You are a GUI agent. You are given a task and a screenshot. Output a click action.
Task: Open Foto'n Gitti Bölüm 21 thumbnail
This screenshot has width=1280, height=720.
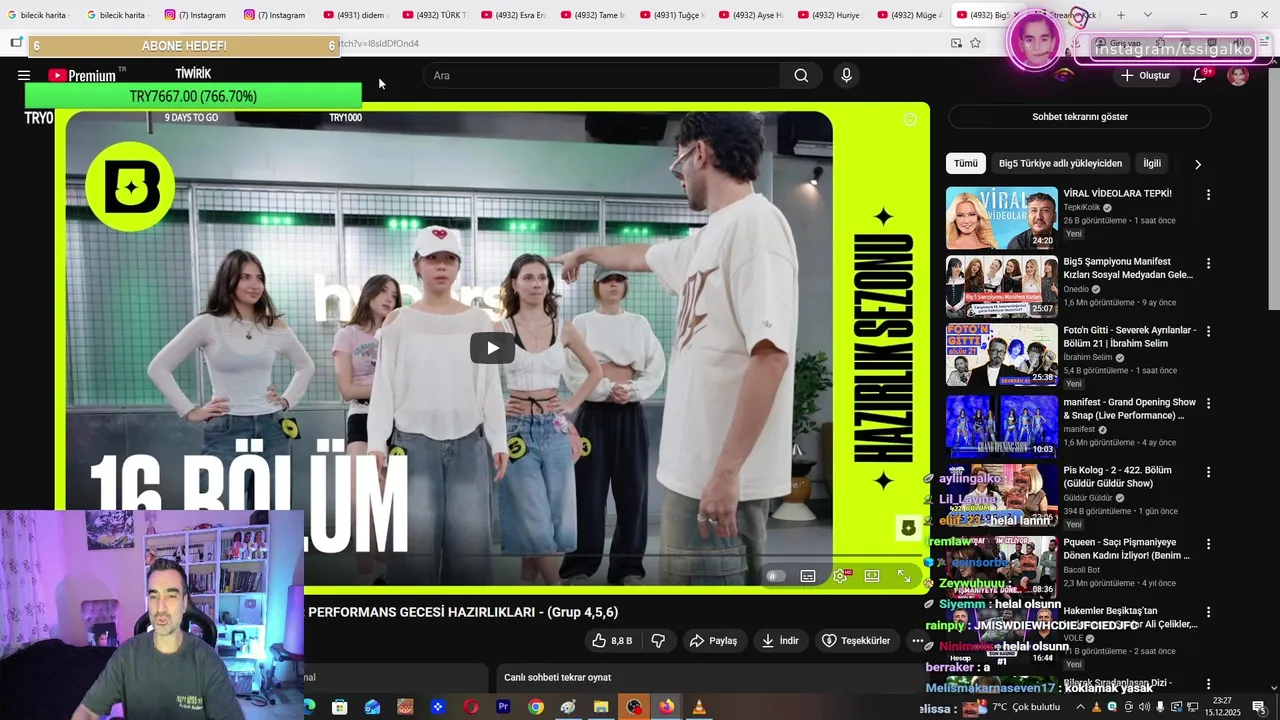(x=1002, y=355)
